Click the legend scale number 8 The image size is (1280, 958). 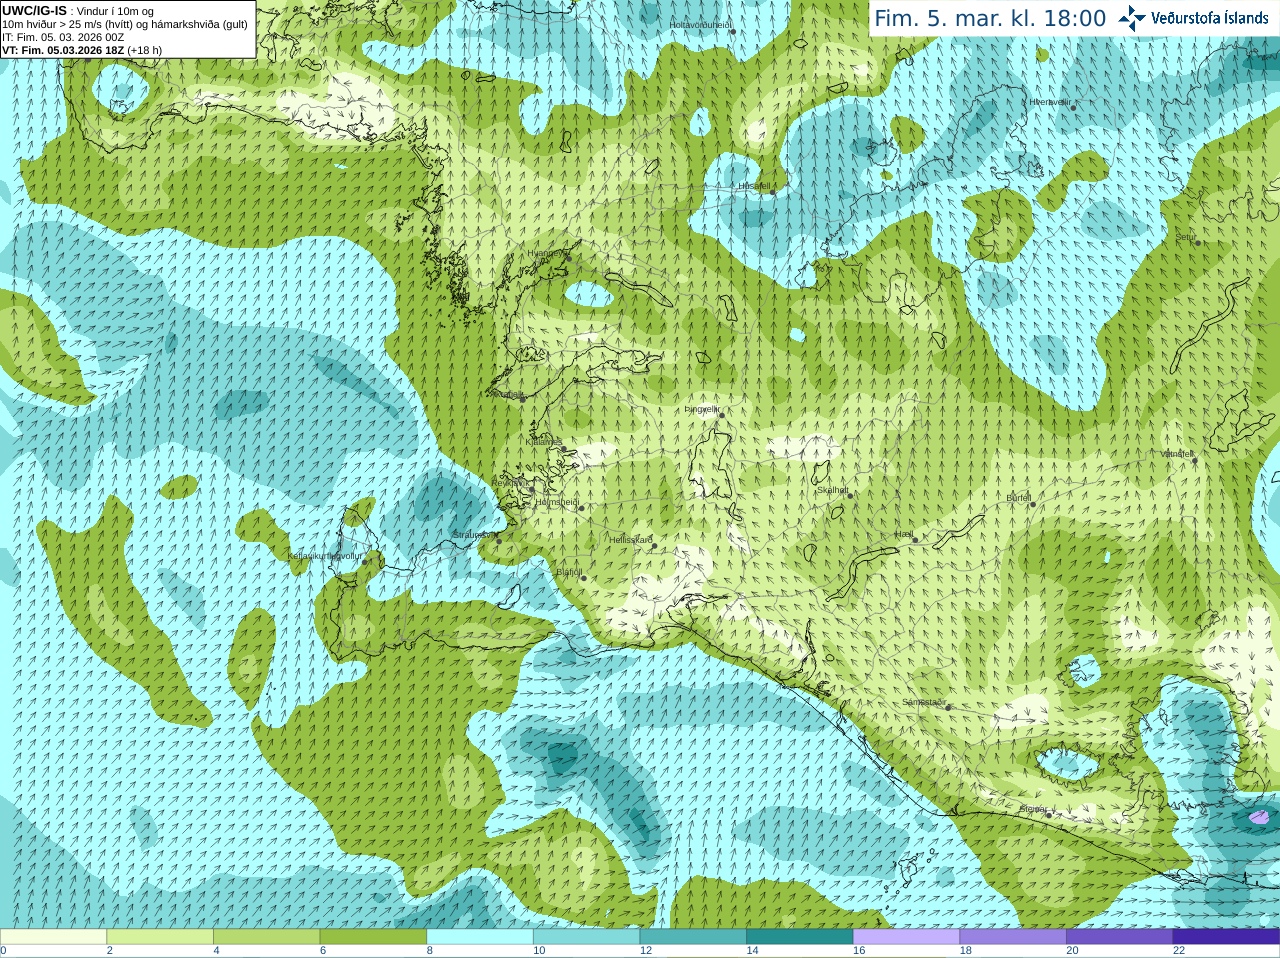[x=430, y=951]
